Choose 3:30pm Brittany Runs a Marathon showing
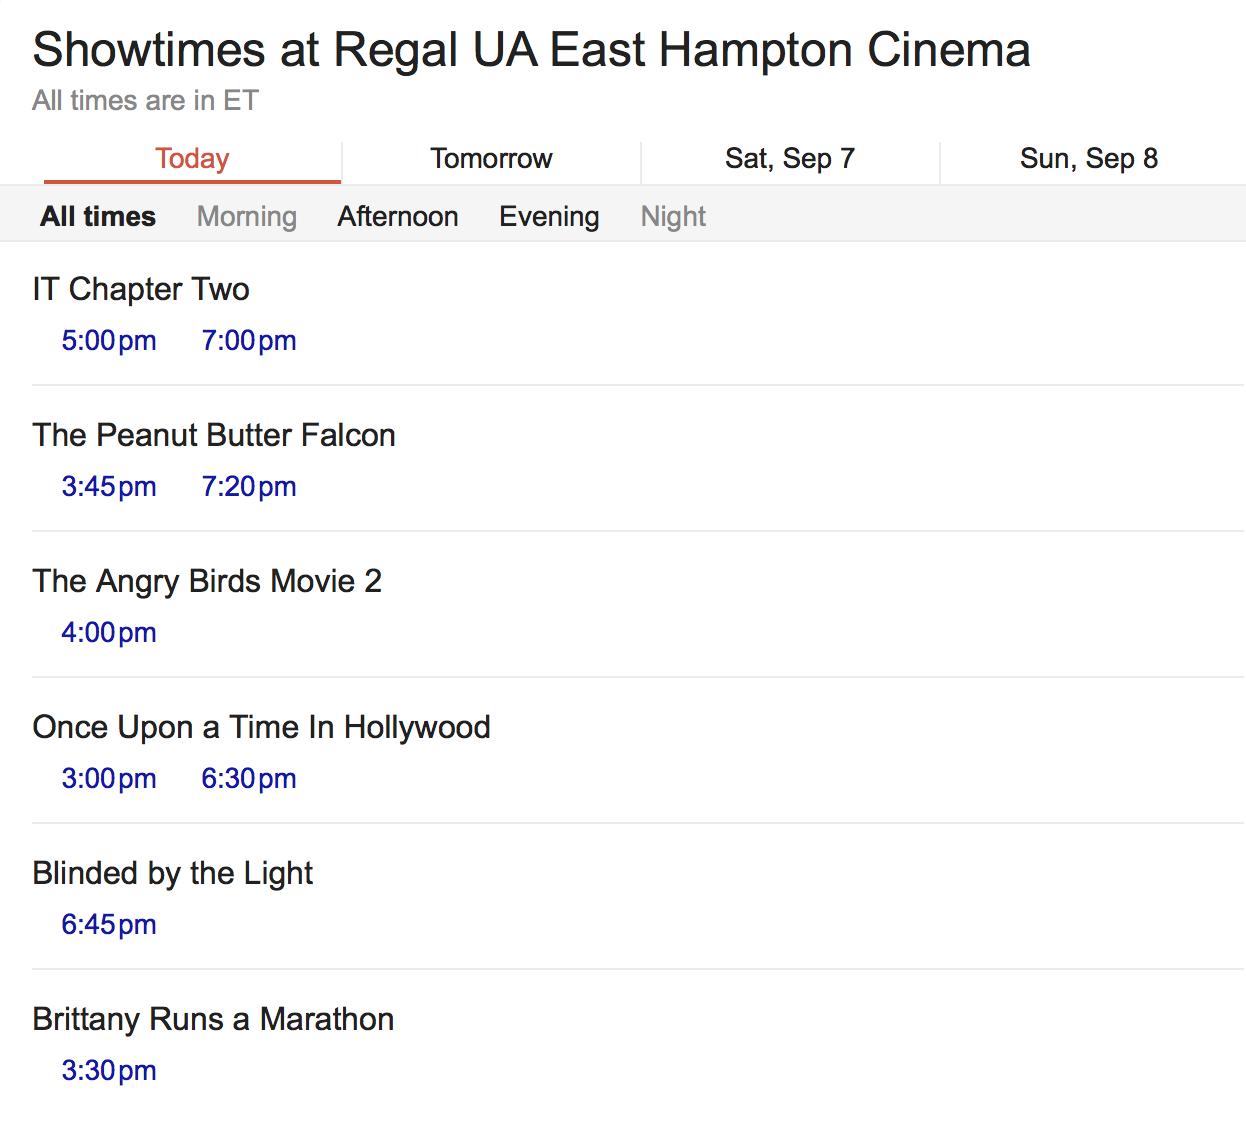1246x1128 pixels. (109, 1071)
